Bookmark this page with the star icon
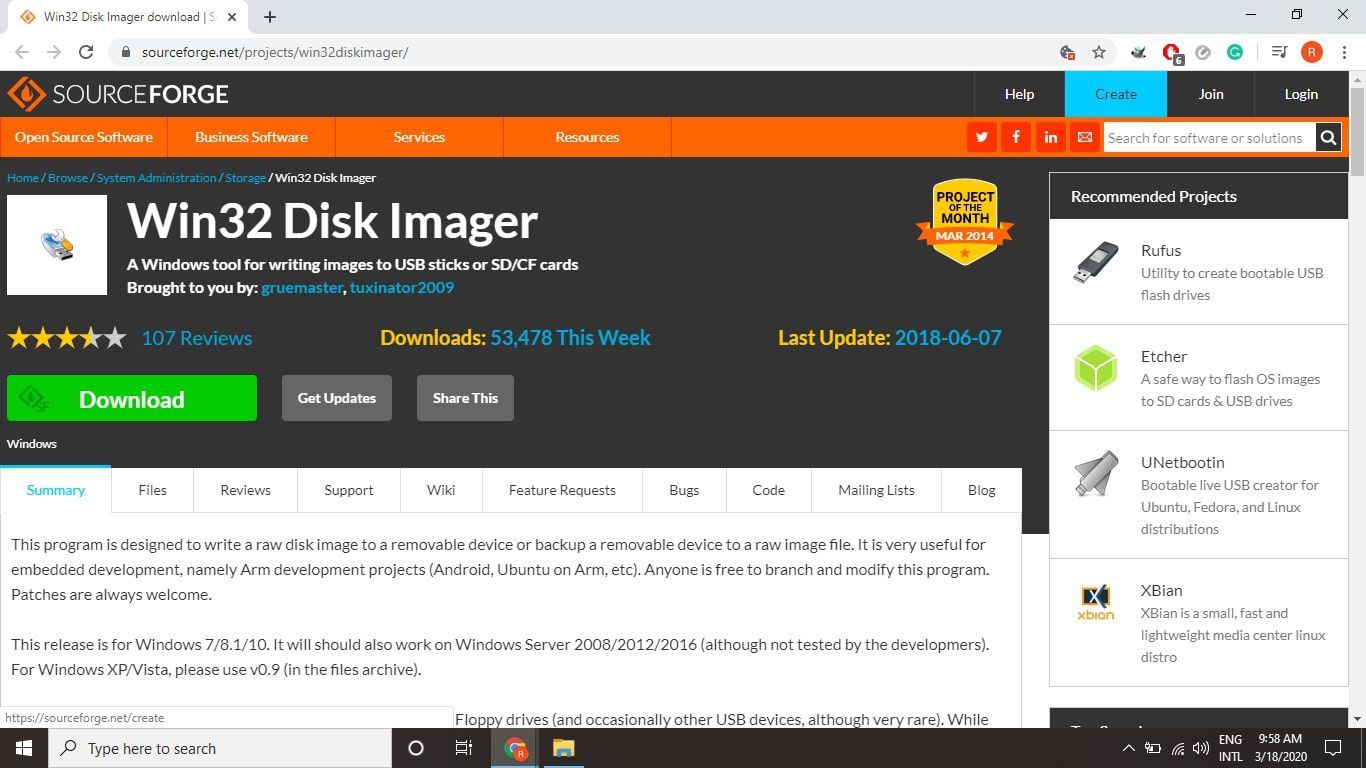 [1099, 52]
